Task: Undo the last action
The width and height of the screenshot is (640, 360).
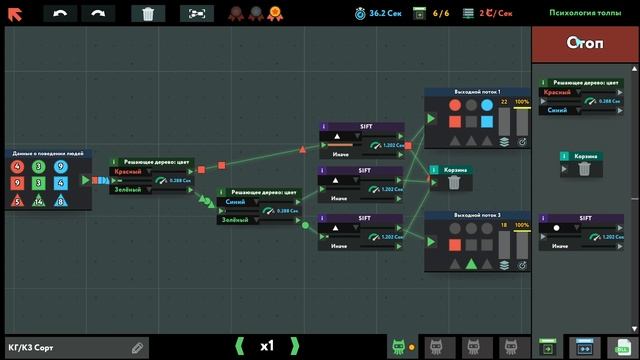Action: point(60,14)
